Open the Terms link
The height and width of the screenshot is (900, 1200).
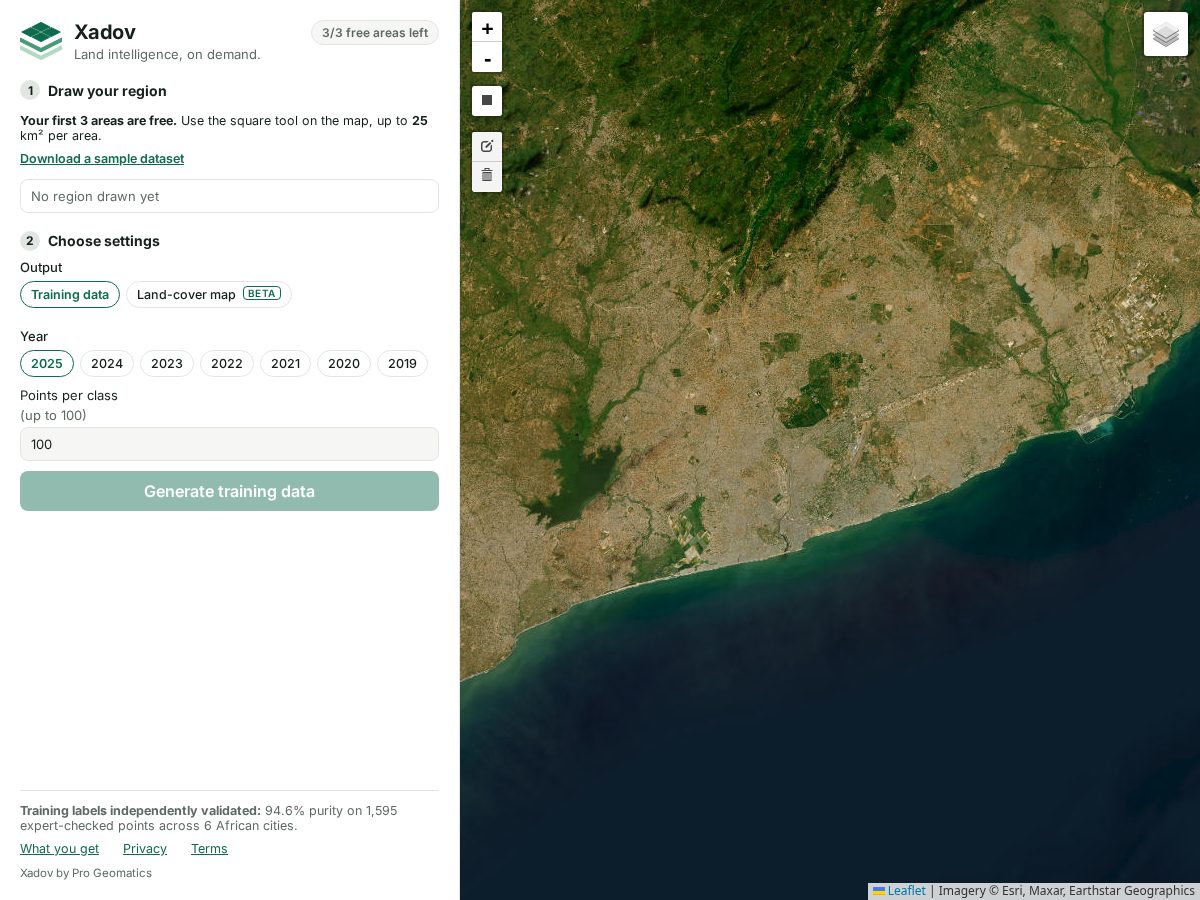click(209, 849)
